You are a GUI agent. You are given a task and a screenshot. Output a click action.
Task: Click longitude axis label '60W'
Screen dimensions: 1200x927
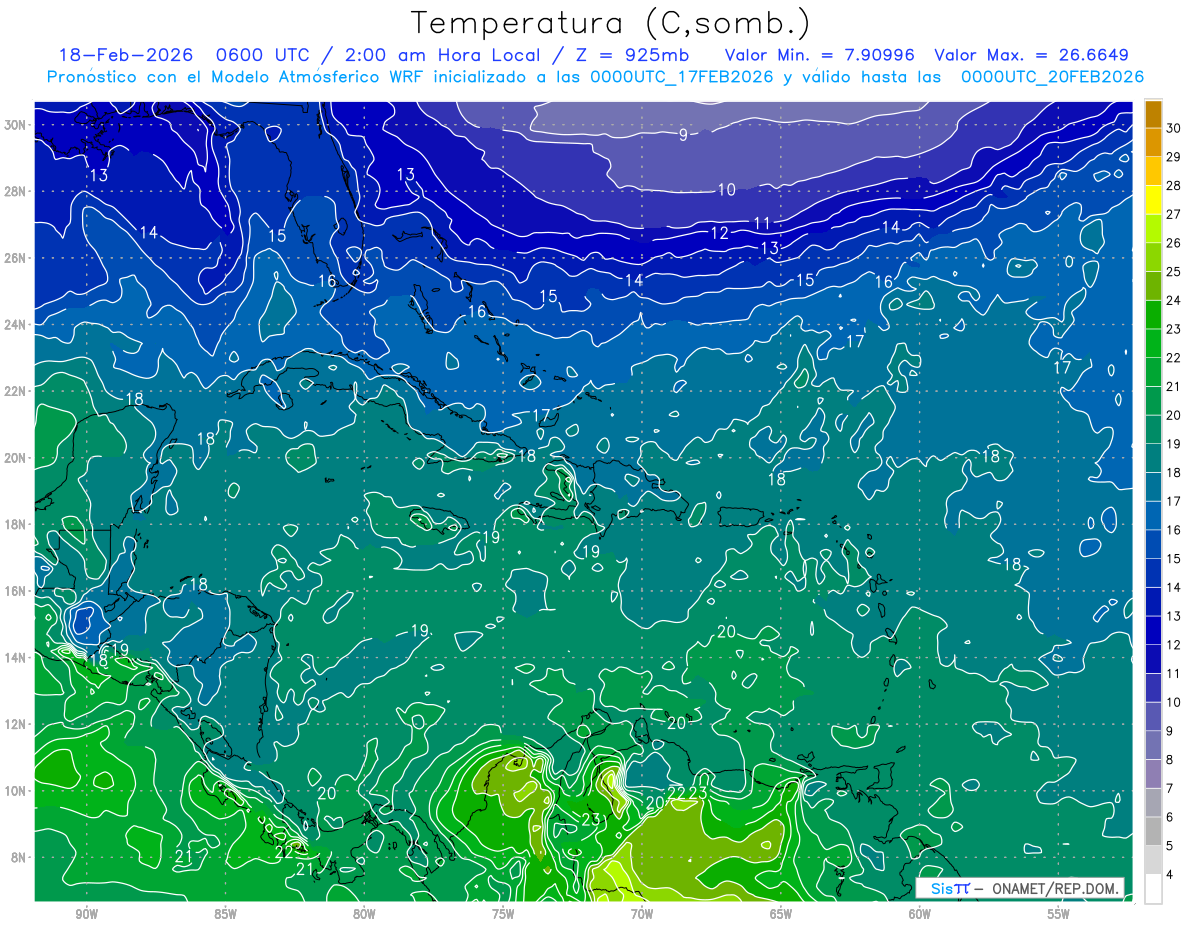pyautogui.click(x=920, y=914)
